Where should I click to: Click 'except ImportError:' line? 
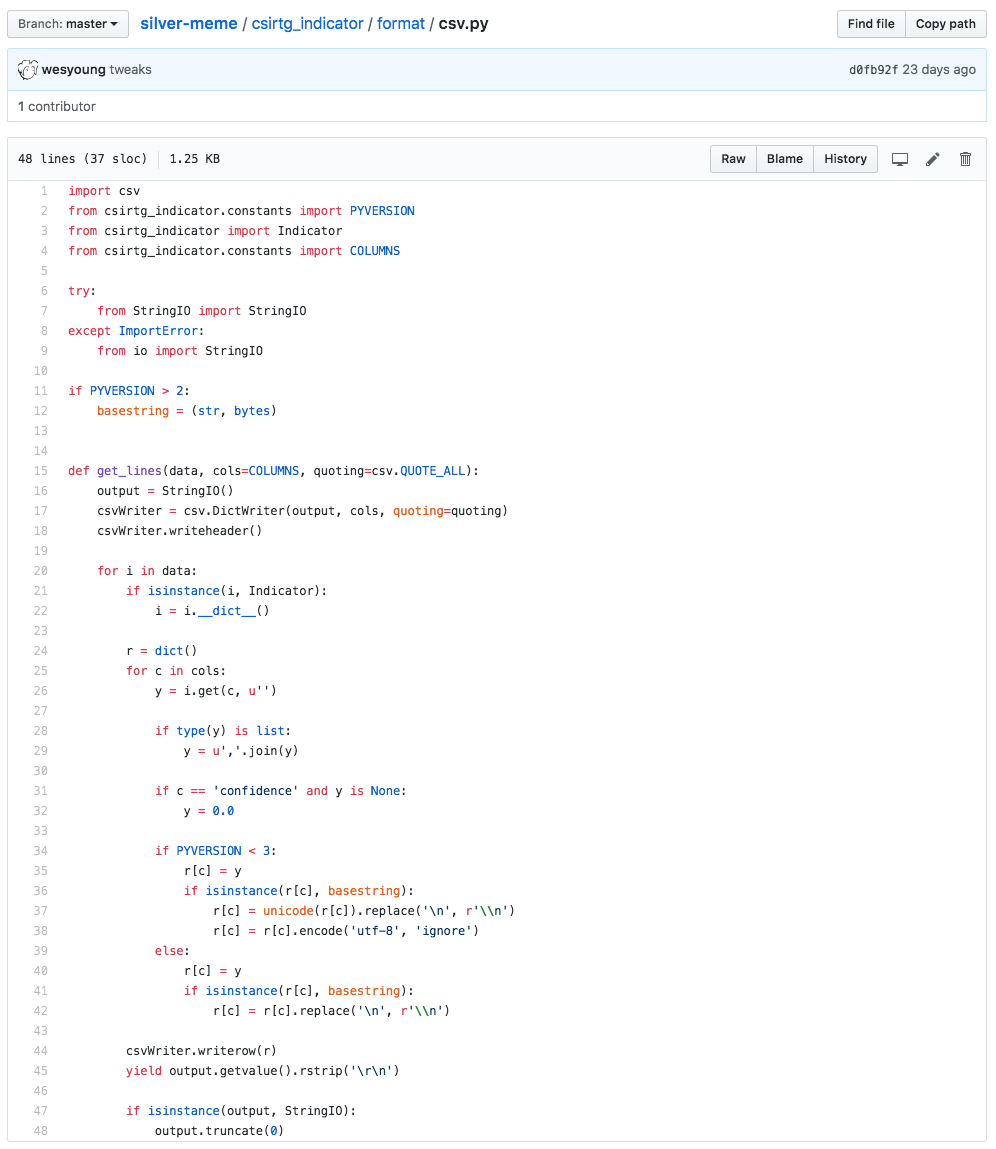pos(136,330)
